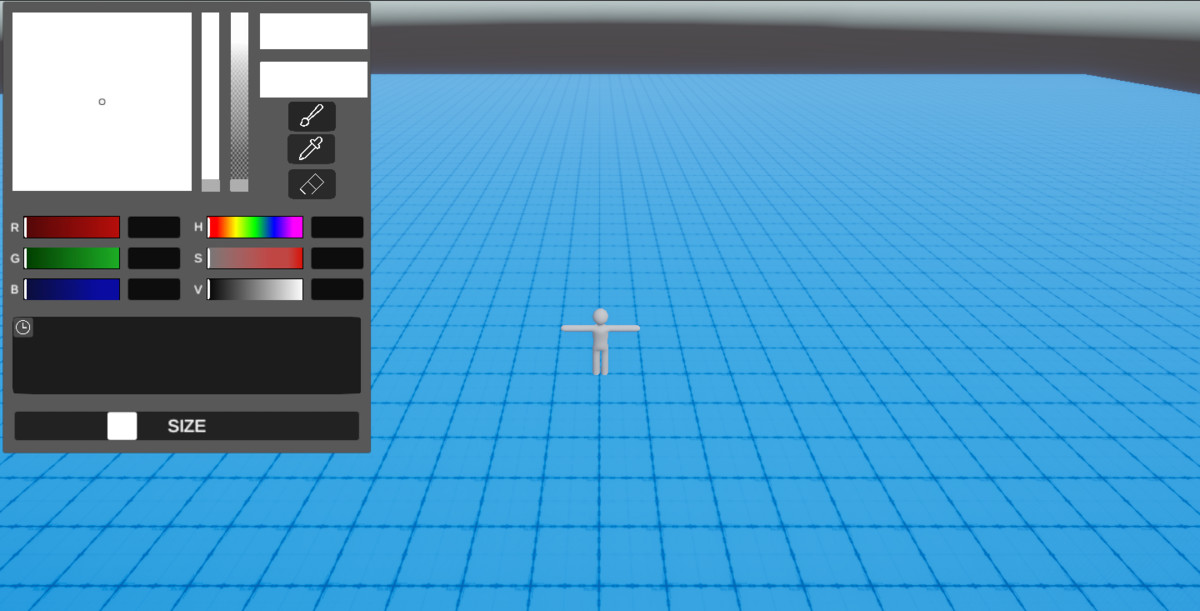Click the red R channel slider
This screenshot has width=1200, height=611.
tap(72, 227)
